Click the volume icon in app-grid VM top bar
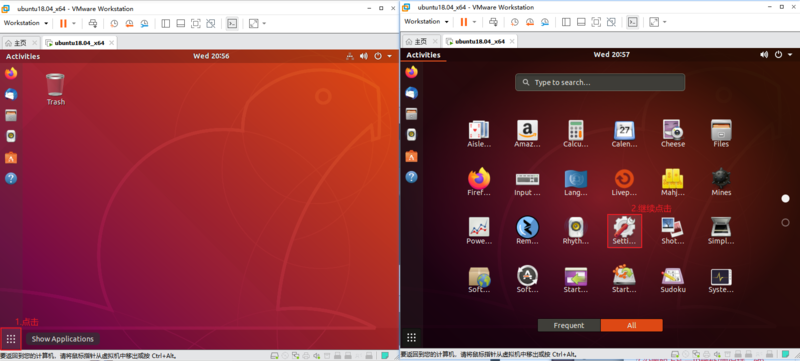 (x=764, y=55)
